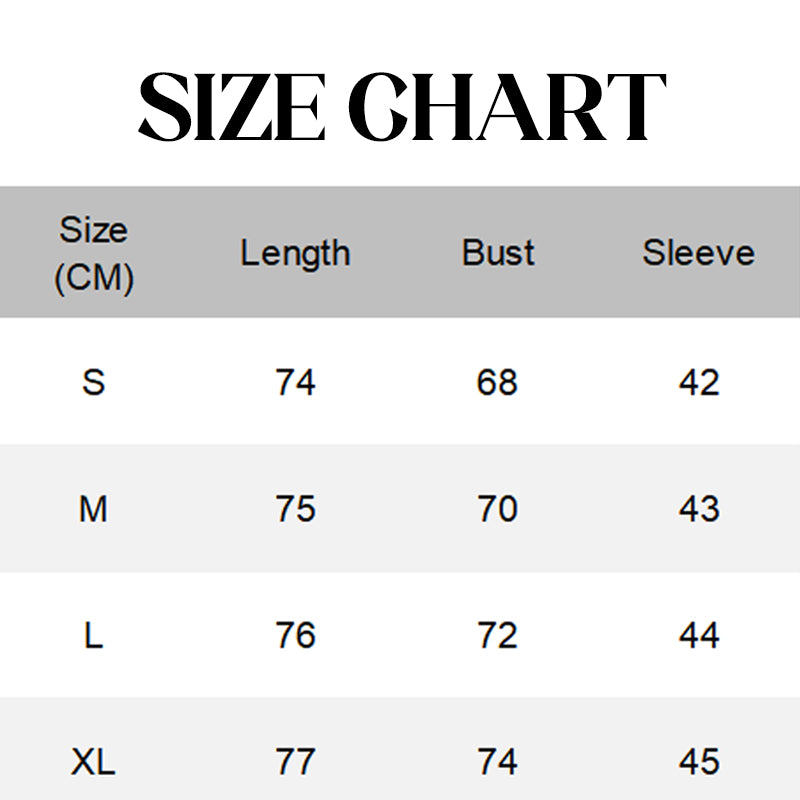Click length value 75 for size M
800x800 pixels.
(295, 509)
